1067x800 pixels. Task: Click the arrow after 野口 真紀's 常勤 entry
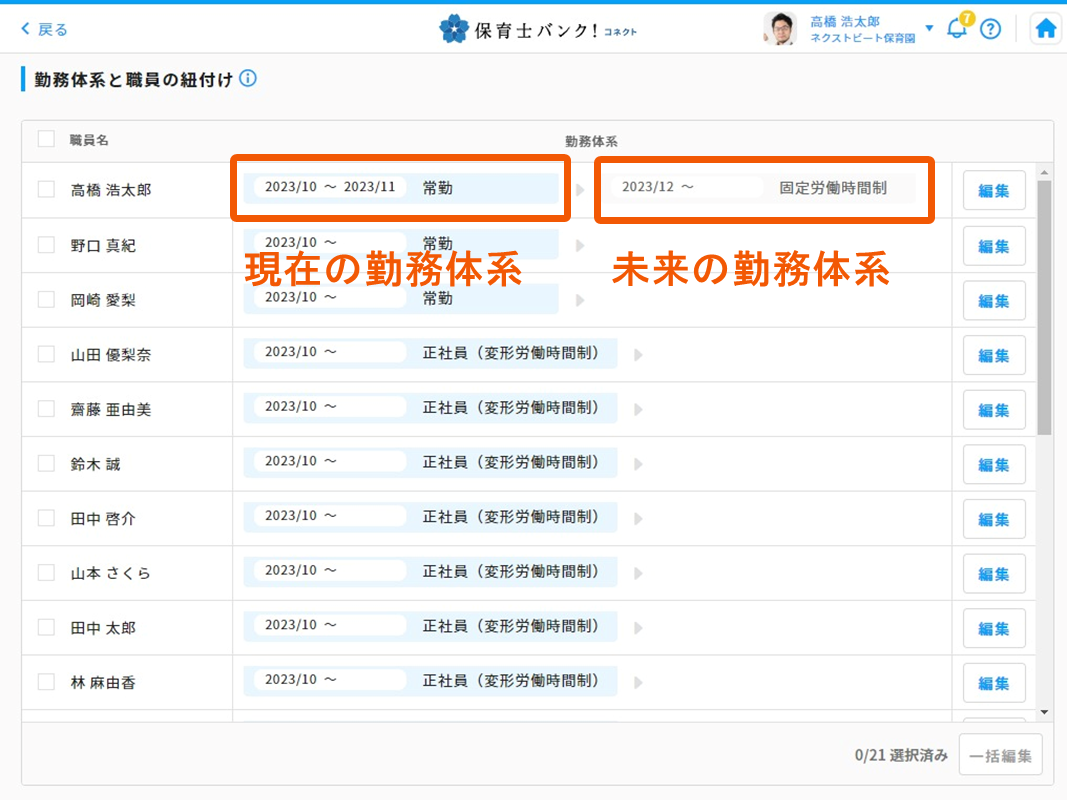pyautogui.click(x=579, y=245)
